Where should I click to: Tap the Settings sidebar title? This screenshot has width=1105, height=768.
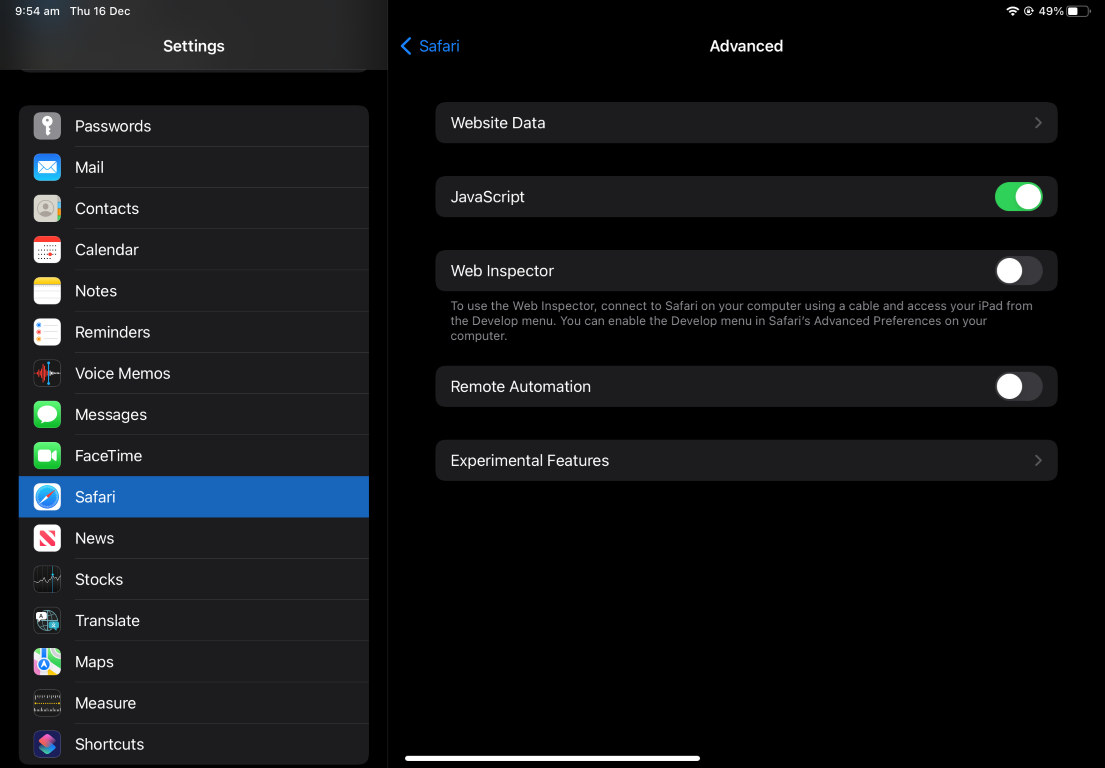[194, 46]
